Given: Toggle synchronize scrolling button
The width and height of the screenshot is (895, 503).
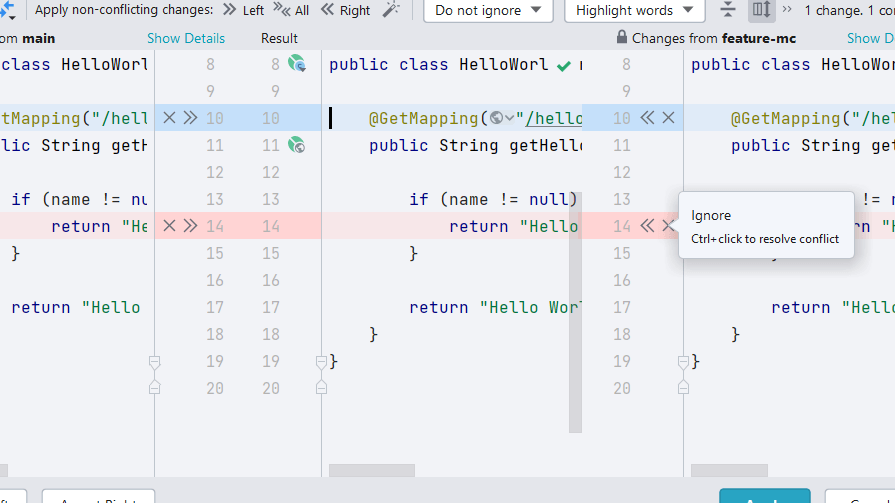Looking at the screenshot, I should click(x=761, y=10).
